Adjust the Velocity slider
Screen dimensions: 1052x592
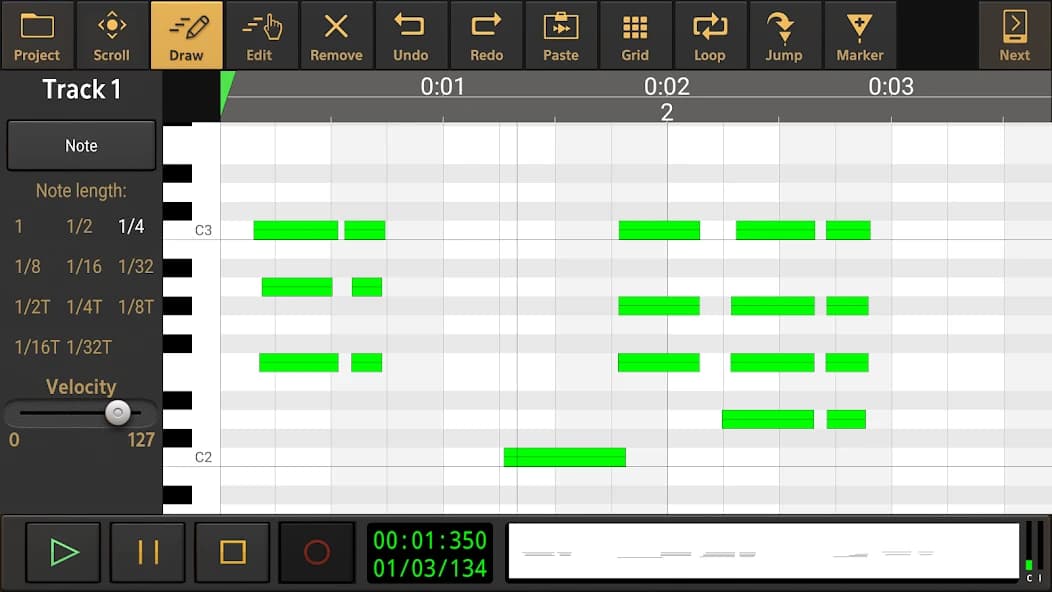pyautogui.click(x=118, y=412)
